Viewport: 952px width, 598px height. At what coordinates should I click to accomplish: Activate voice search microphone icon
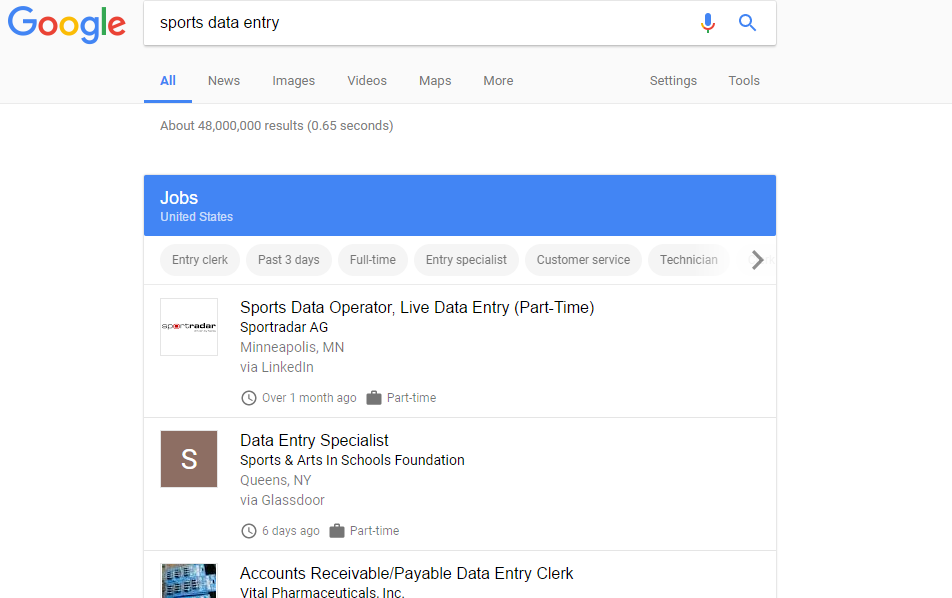(x=707, y=22)
